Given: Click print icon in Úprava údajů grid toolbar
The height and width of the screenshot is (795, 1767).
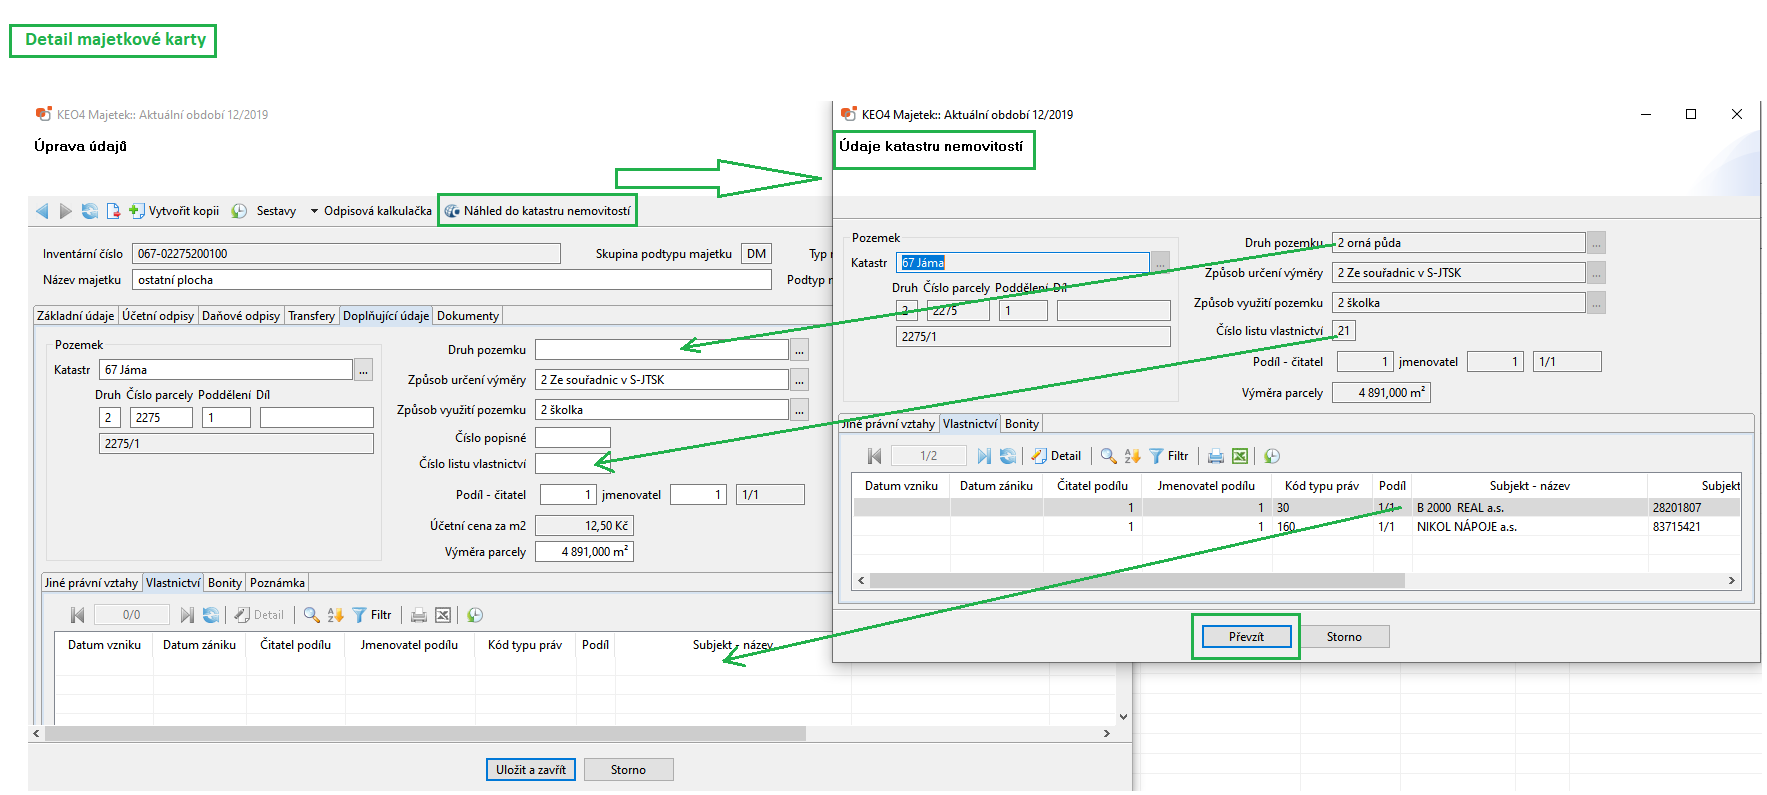Looking at the screenshot, I should (419, 615).
